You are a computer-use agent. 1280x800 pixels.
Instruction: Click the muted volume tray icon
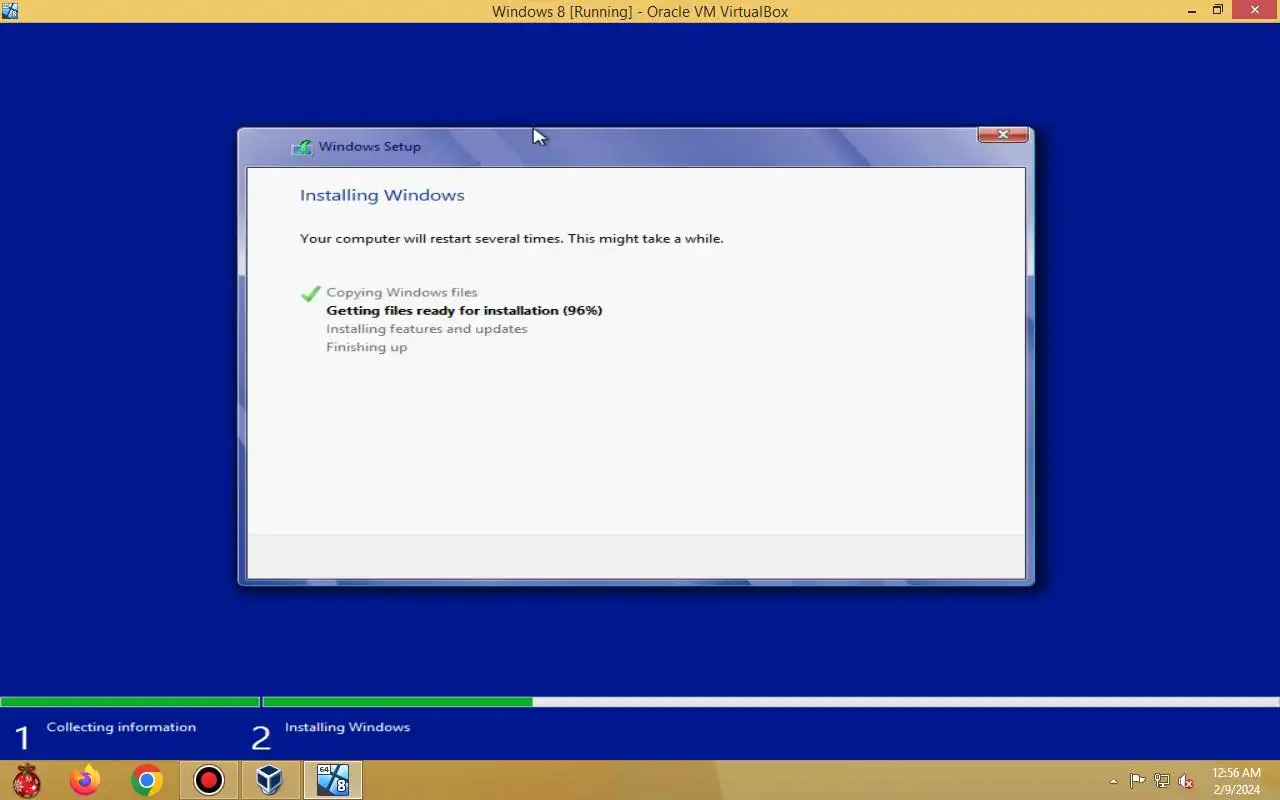pyautogui.click(x=1186, y=781)
